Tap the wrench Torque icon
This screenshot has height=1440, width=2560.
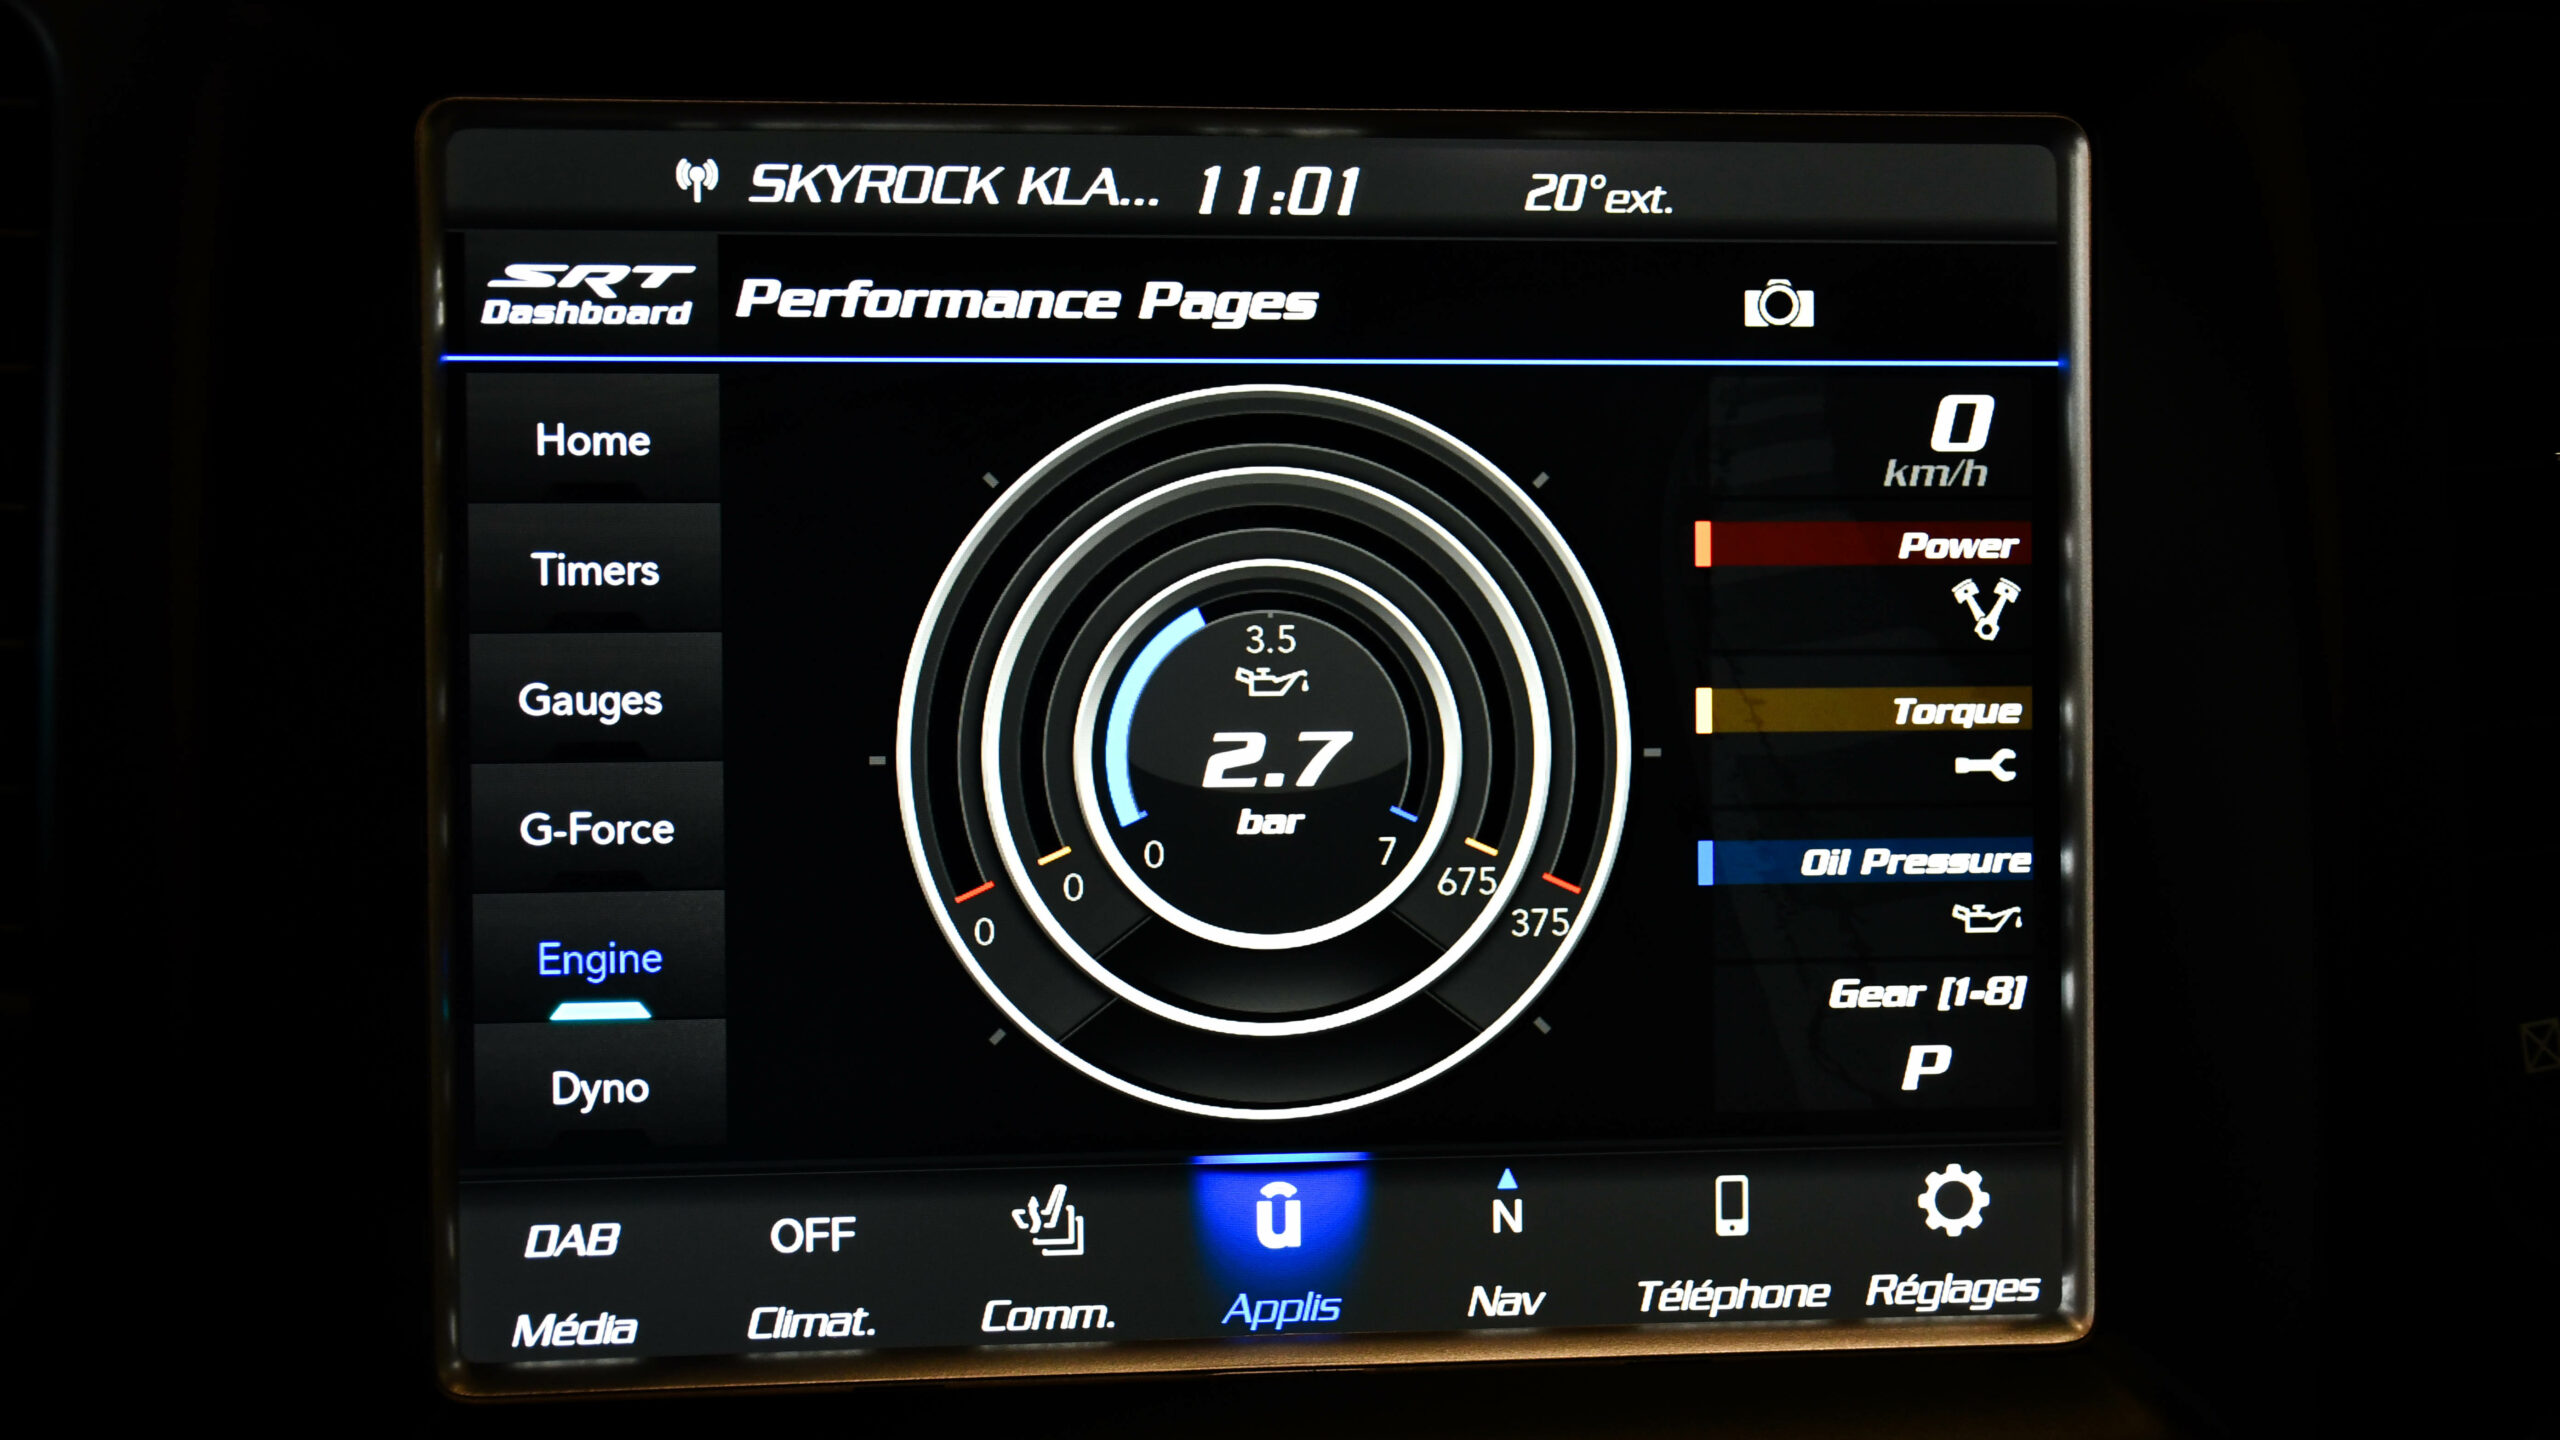(x=1985, y=766)
